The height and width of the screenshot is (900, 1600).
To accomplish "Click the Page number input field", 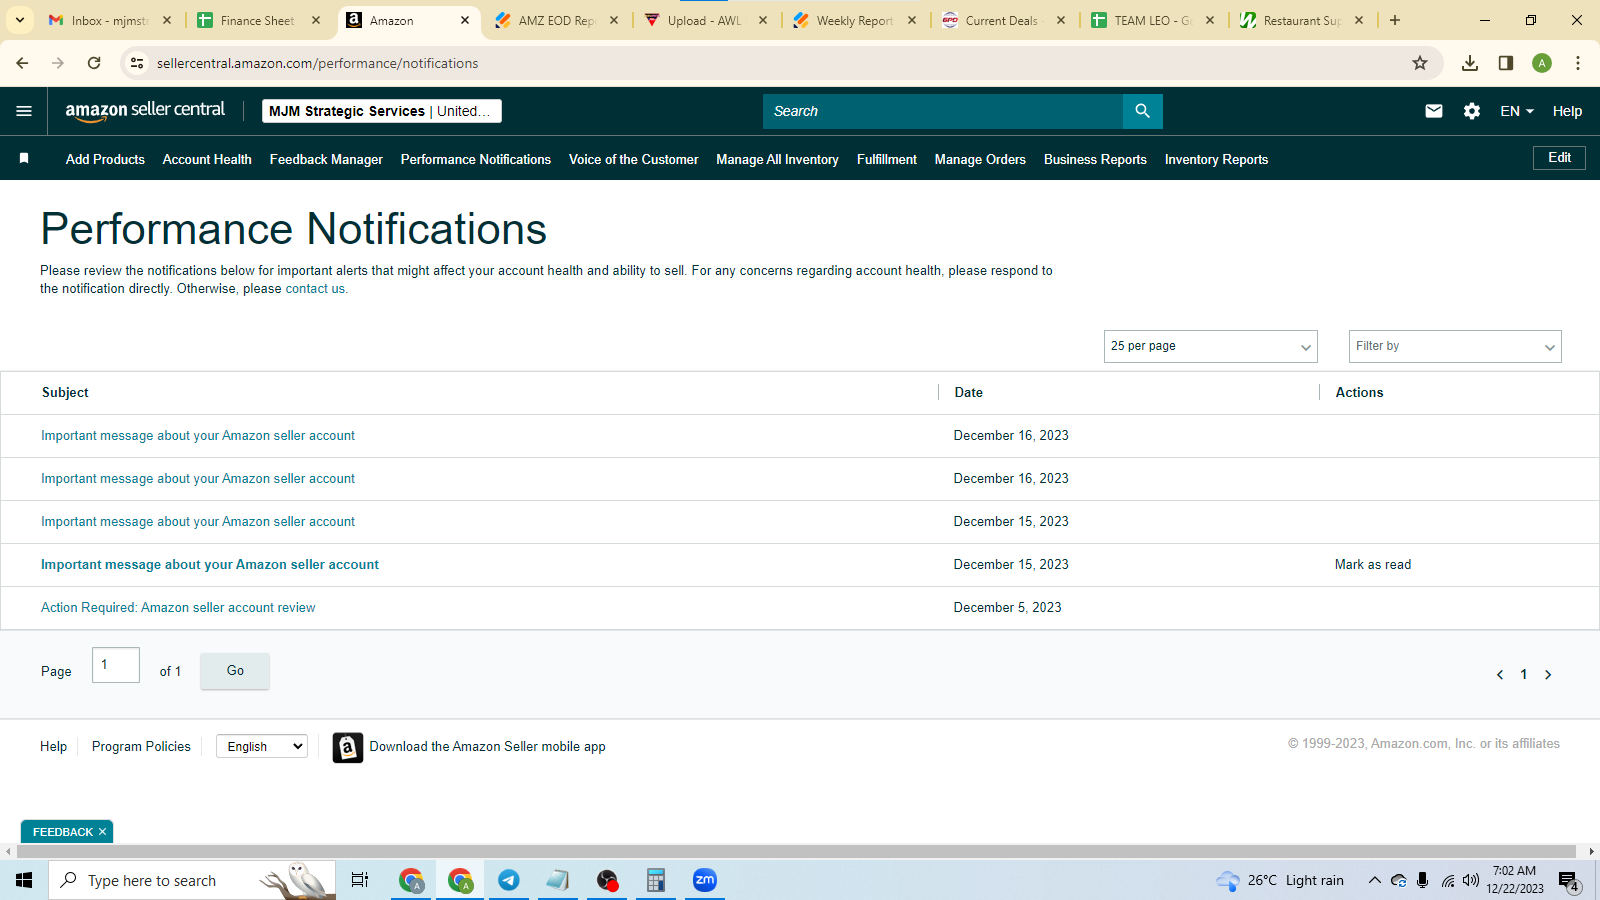I will click(116, 665).
